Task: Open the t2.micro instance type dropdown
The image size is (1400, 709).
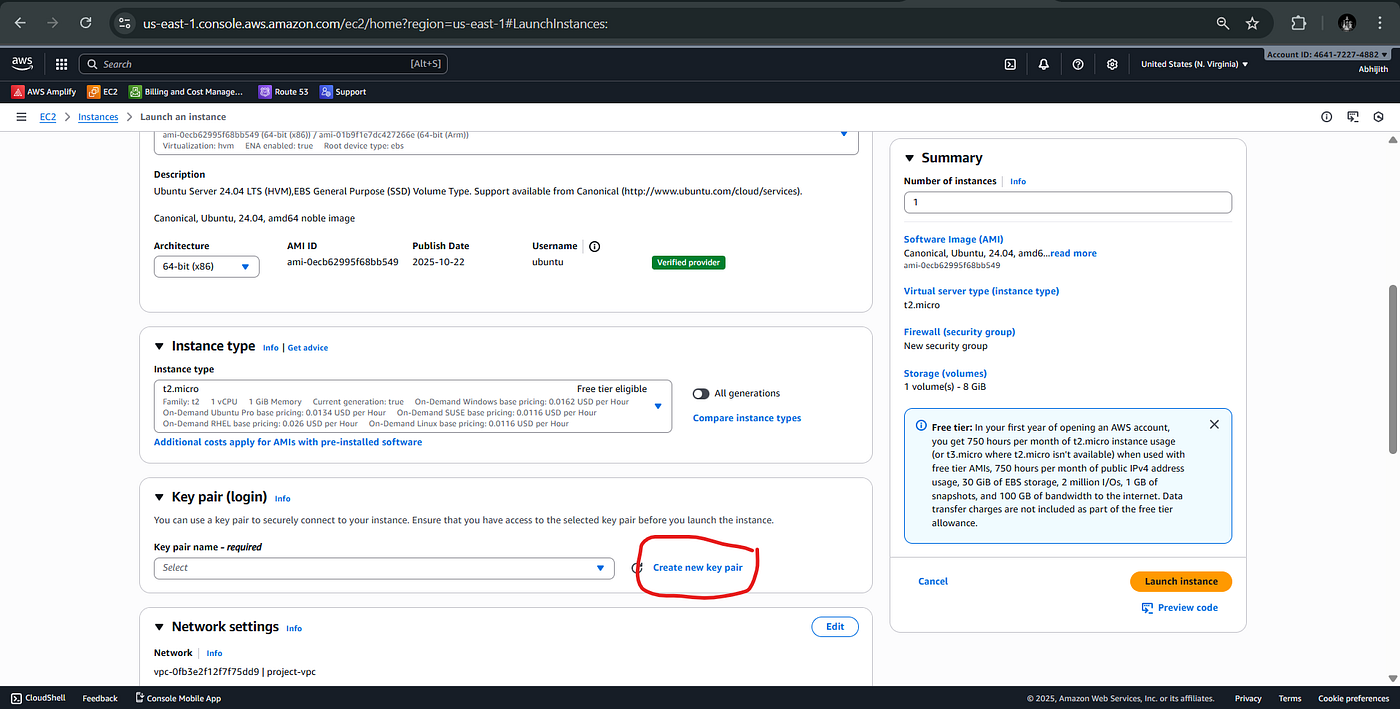Action: pyautogui.click(x=413, y=406)
